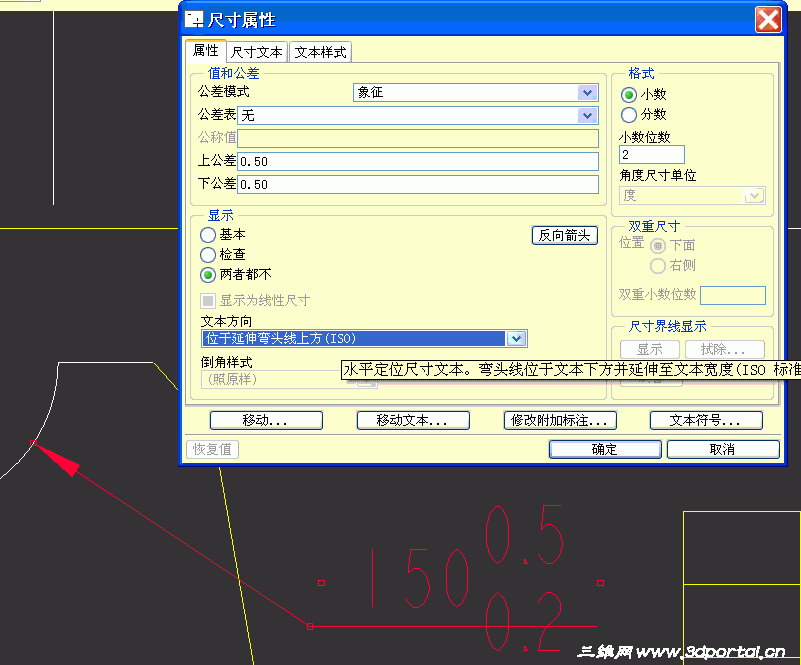Select the 小数 format radio button

coord(629,94)
